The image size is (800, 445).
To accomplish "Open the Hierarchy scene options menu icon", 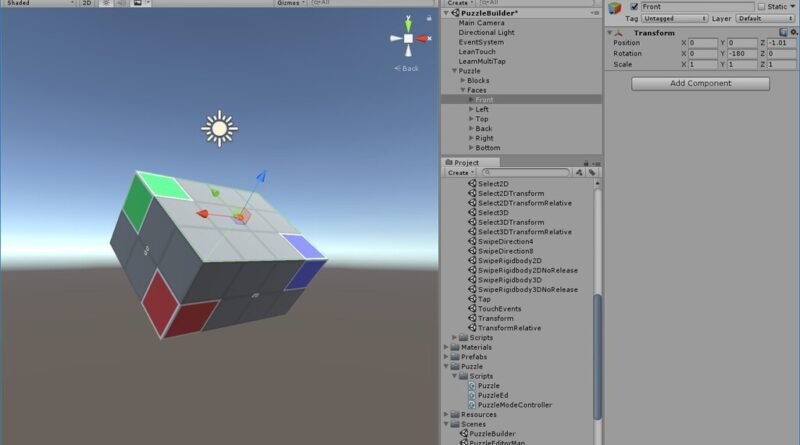I will [594, 13].
